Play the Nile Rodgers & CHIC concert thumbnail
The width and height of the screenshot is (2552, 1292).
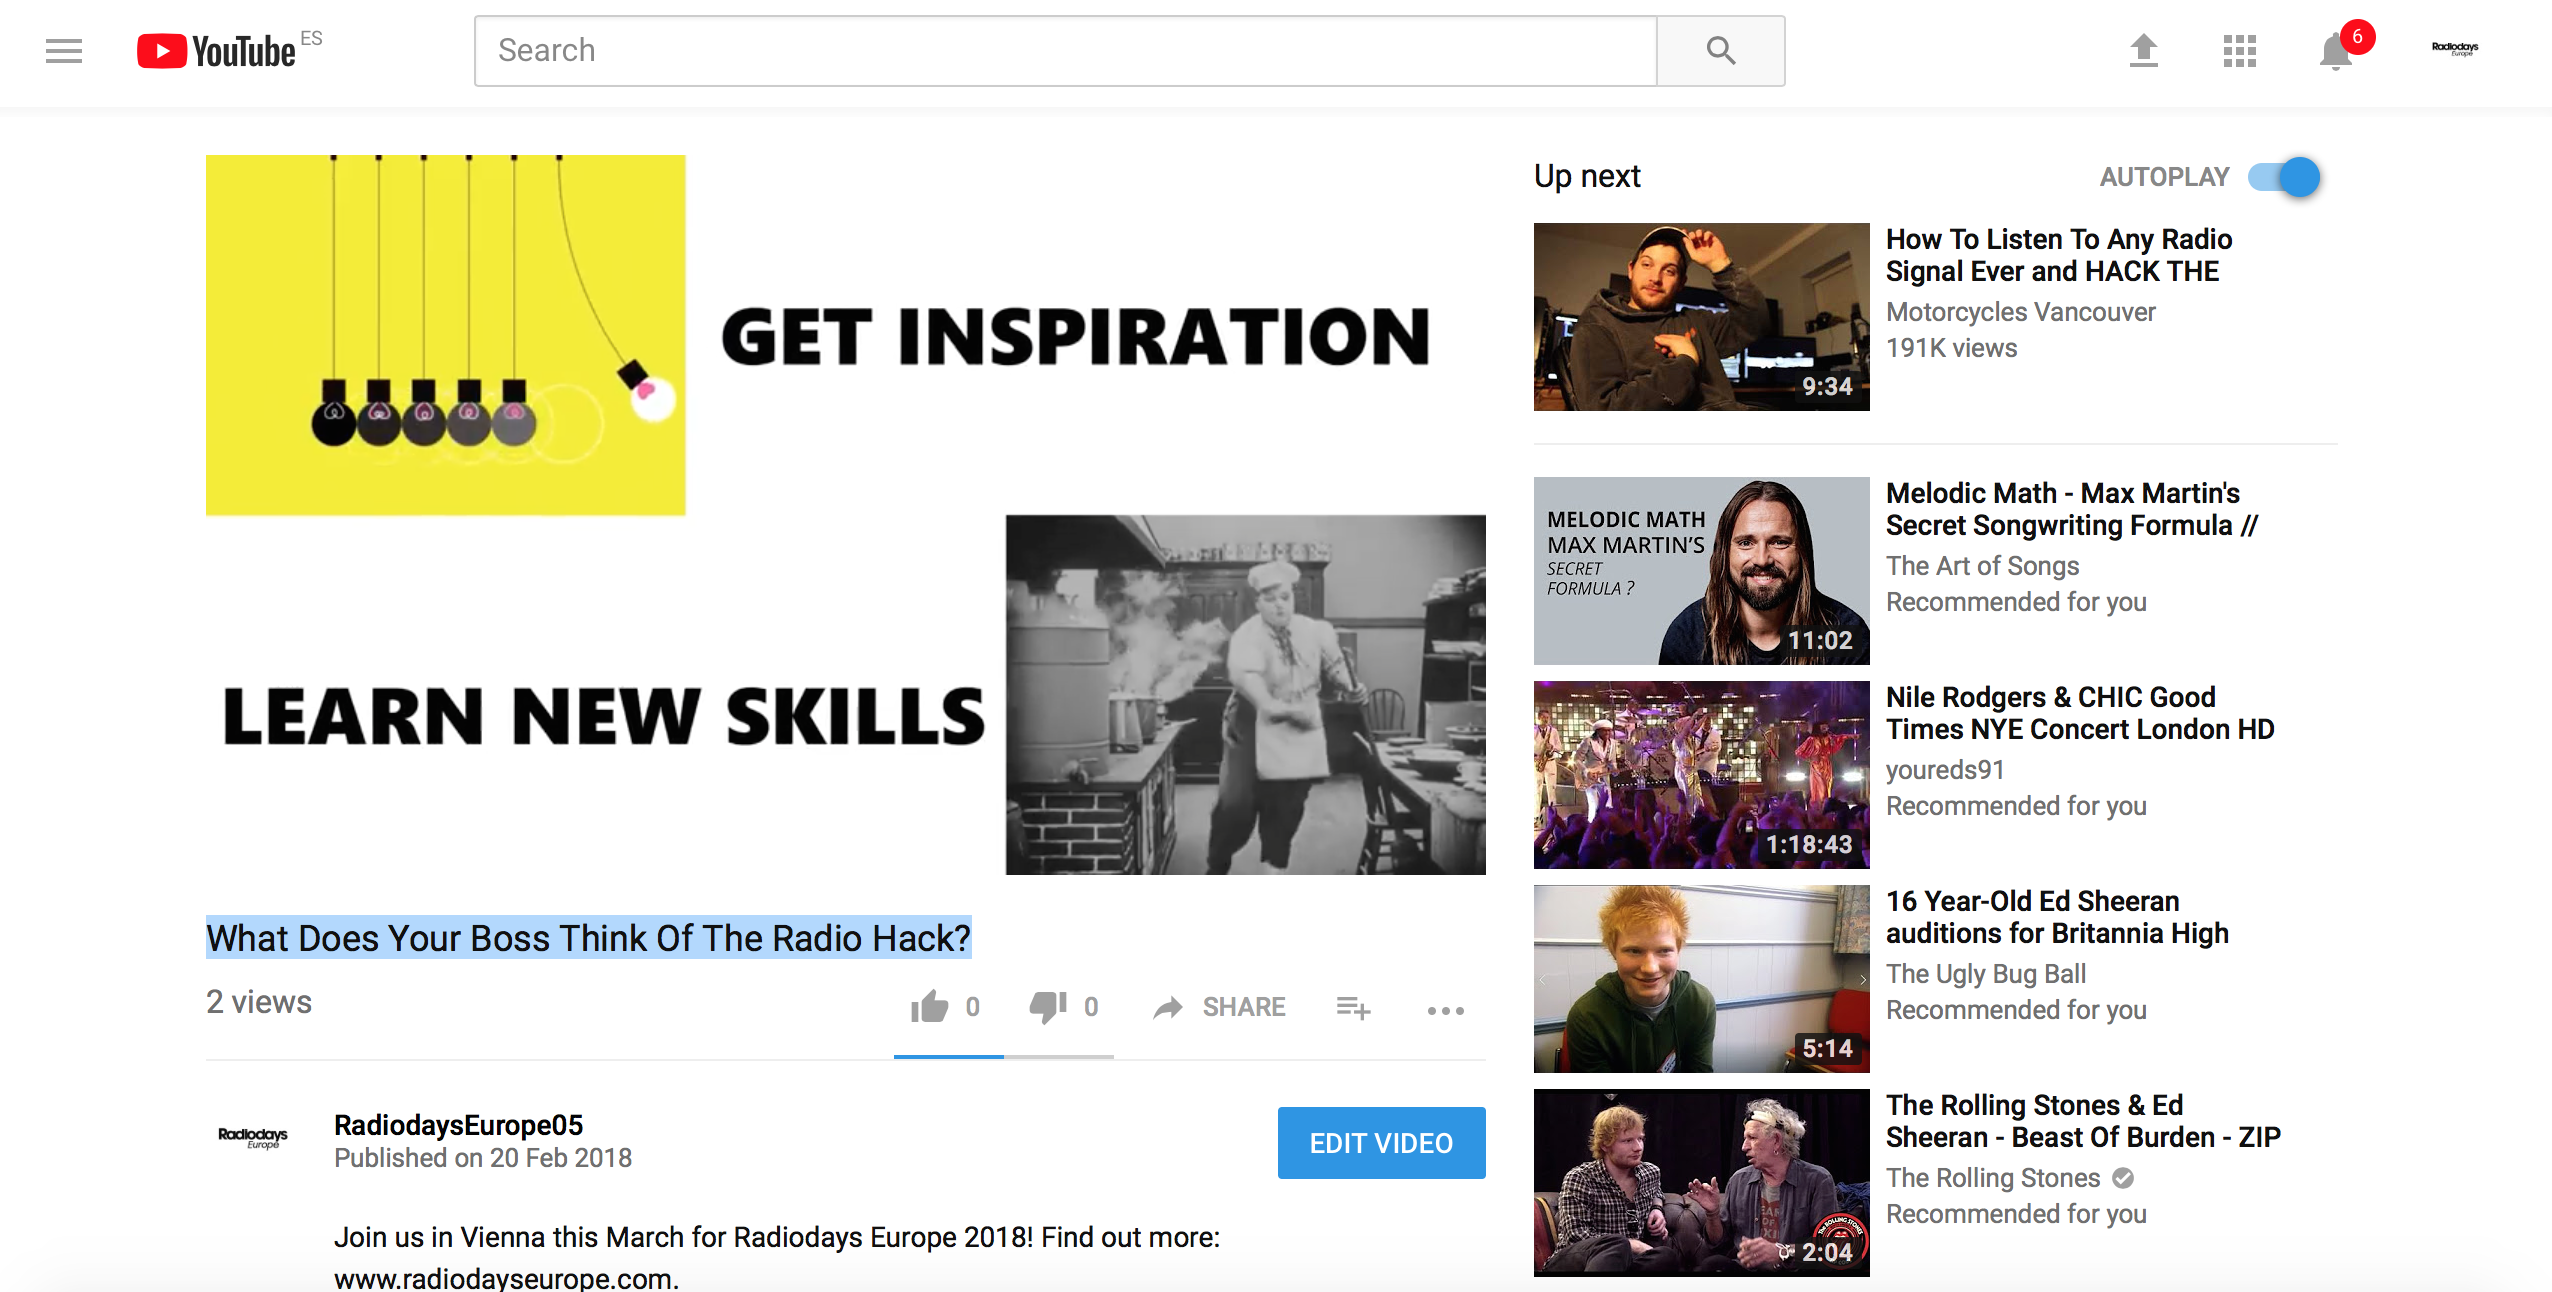click(x=1701, y=775)
